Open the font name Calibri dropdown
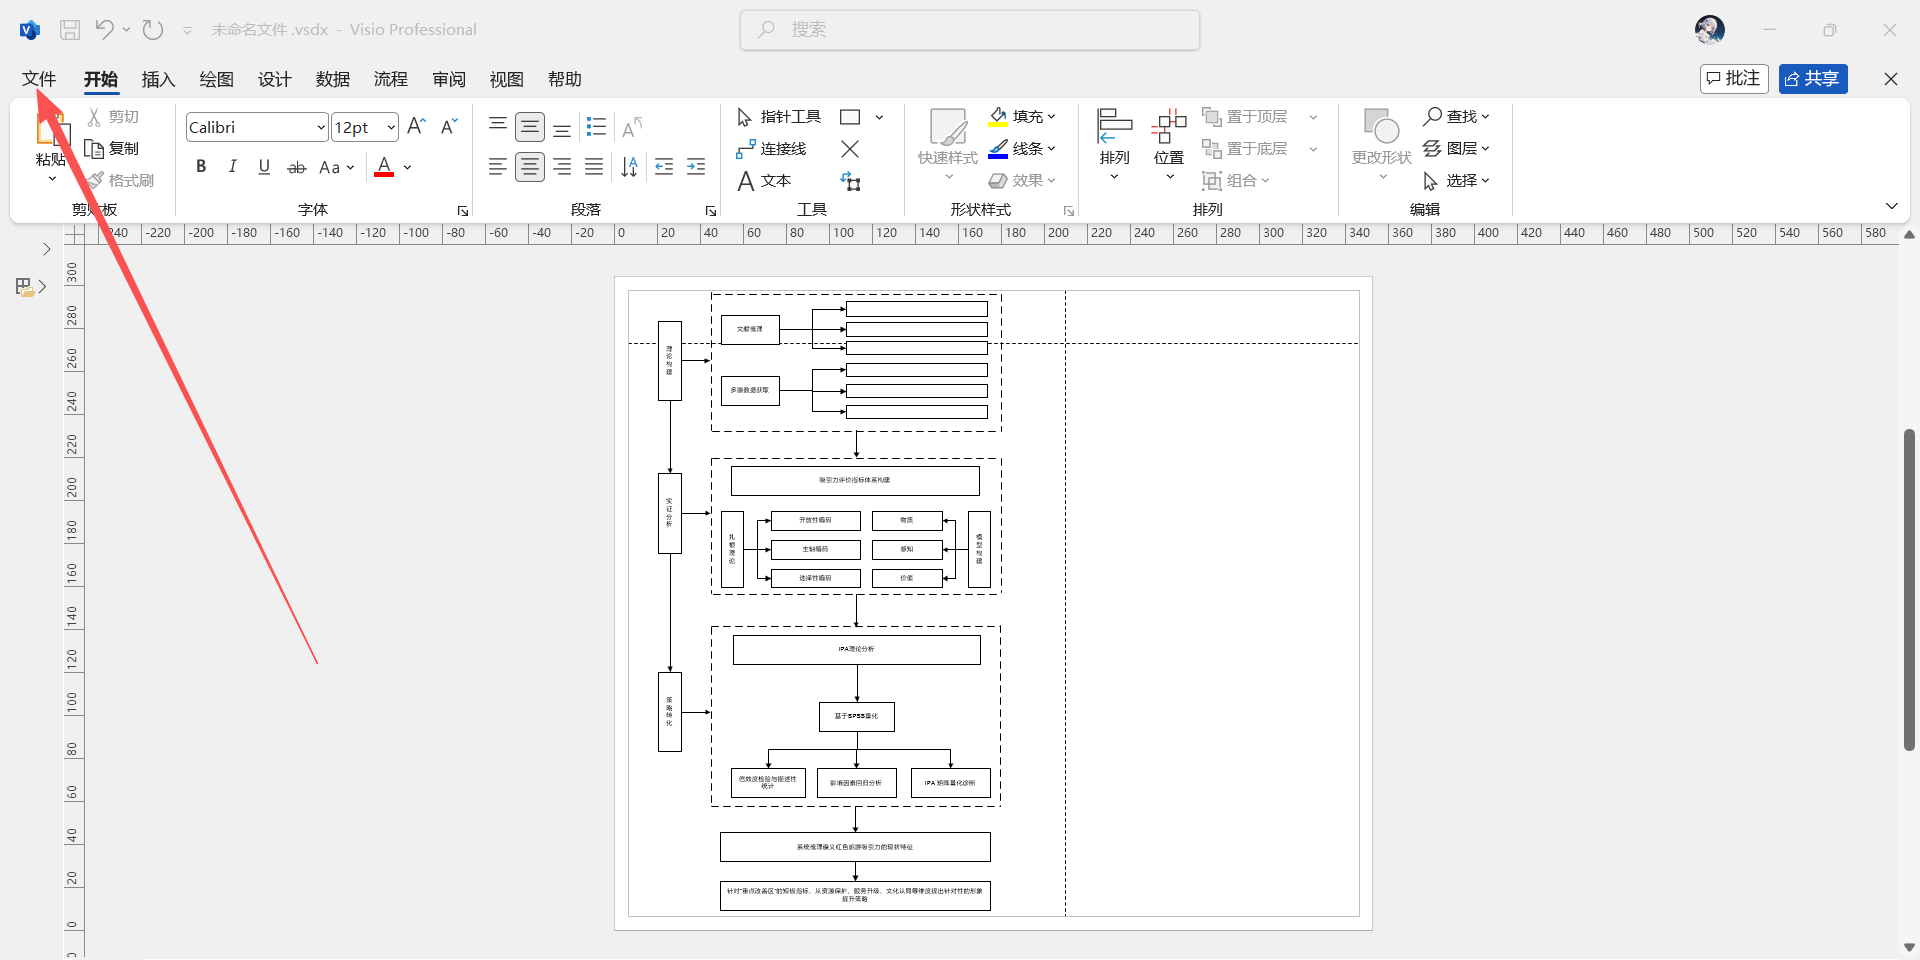 320,128
